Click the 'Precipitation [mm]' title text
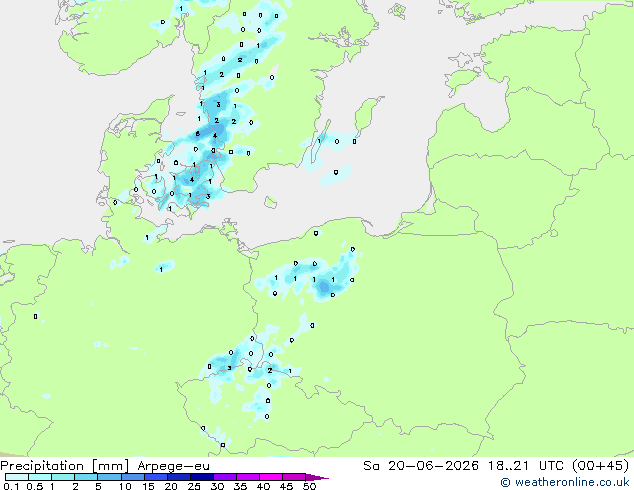Viewport: 634px width, 490px height. tap(64, 466)
